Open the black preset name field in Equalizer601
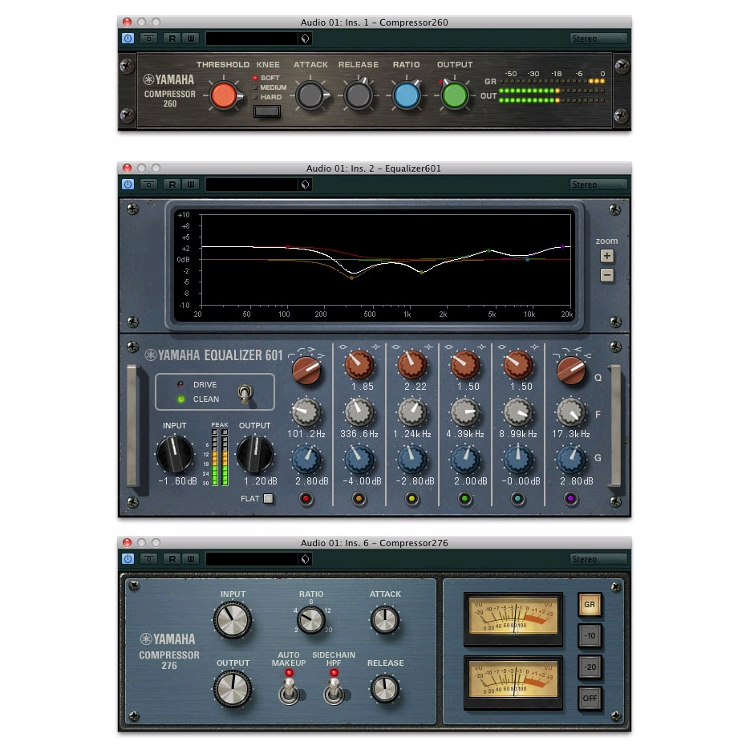The image size is (750, 750). coord(253,184)
